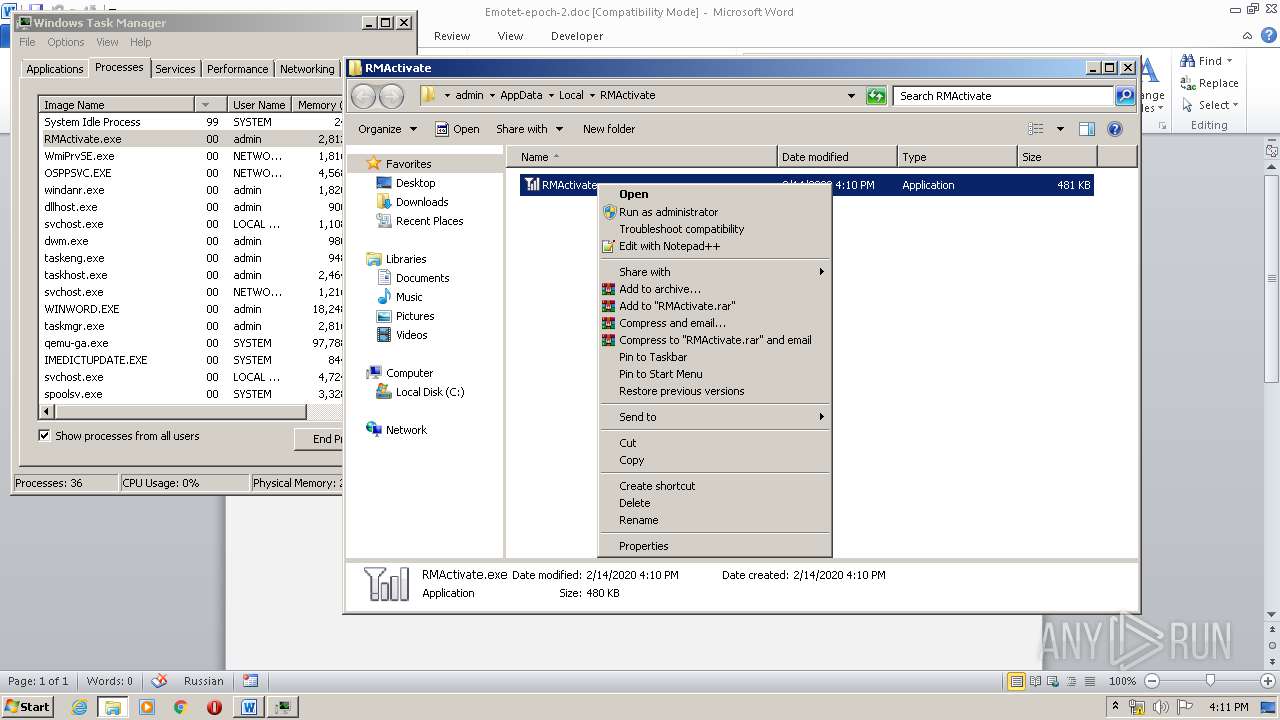
Task: Select WINWORD.EXE process in Task Manager
Action: (x=192, y=309)
